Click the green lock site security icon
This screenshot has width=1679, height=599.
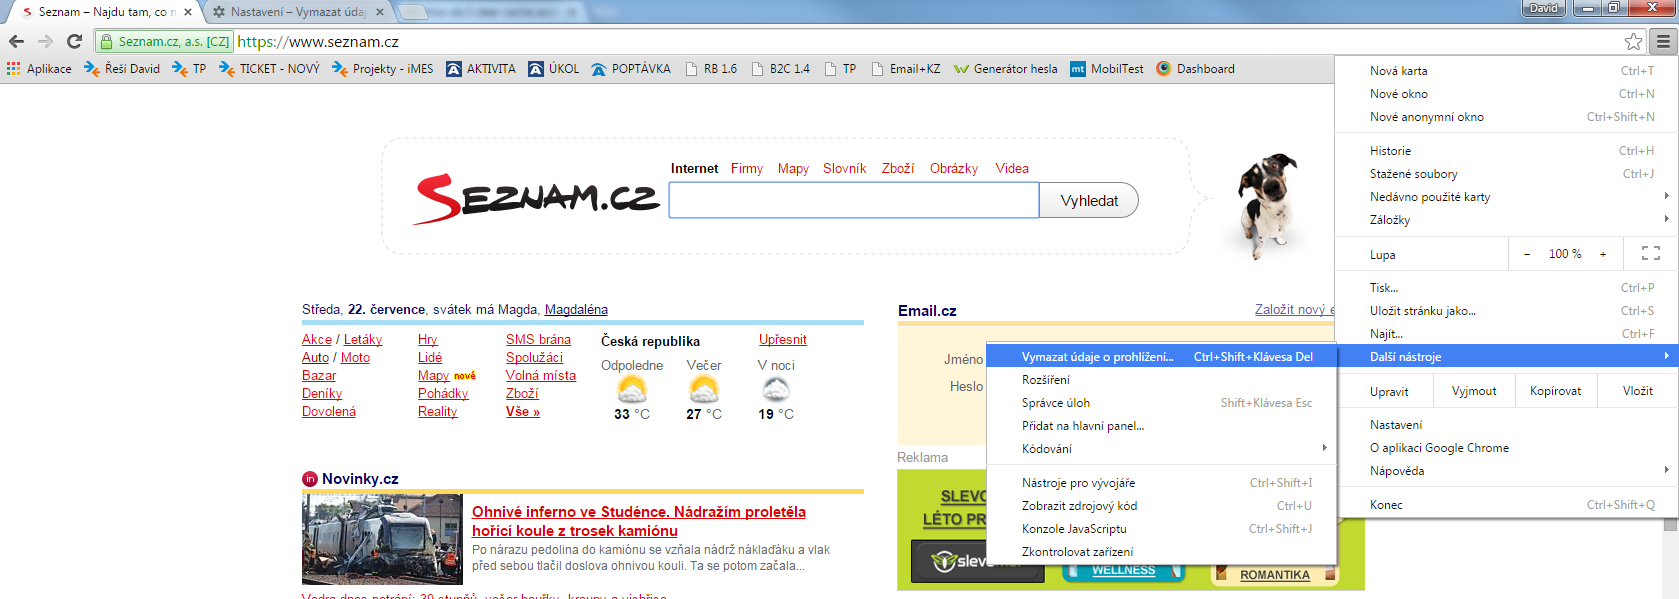click(106, 42)
